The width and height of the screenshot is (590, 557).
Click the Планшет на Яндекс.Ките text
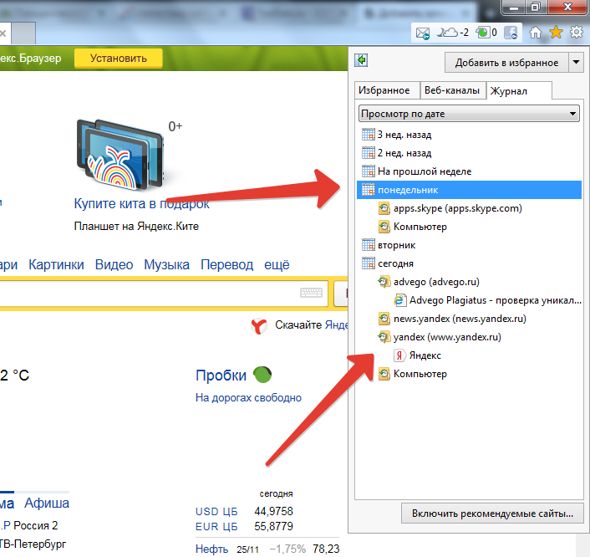(136, 226)
